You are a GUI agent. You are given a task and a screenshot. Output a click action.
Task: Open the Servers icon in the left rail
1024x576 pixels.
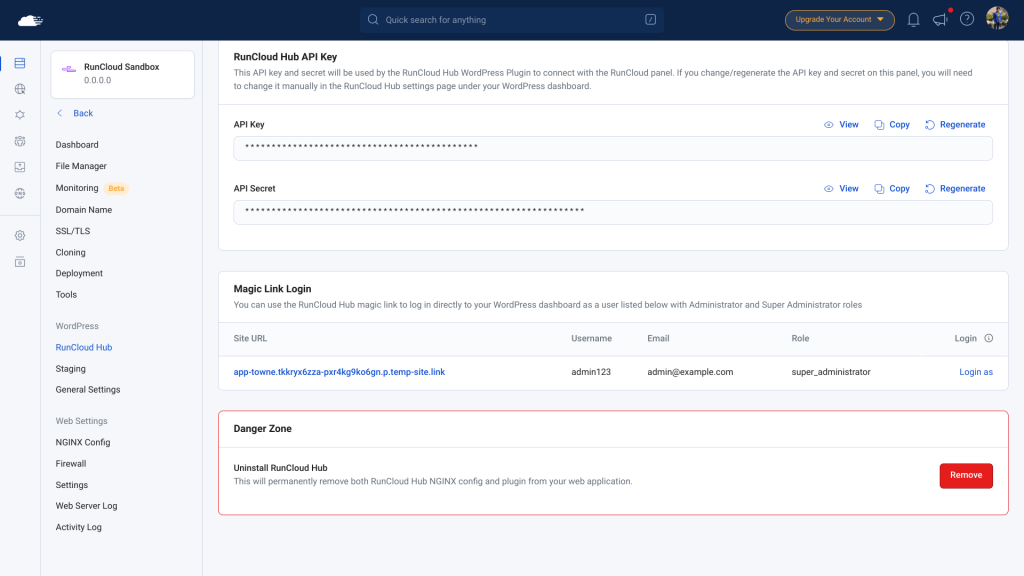[x=20, y=63]
